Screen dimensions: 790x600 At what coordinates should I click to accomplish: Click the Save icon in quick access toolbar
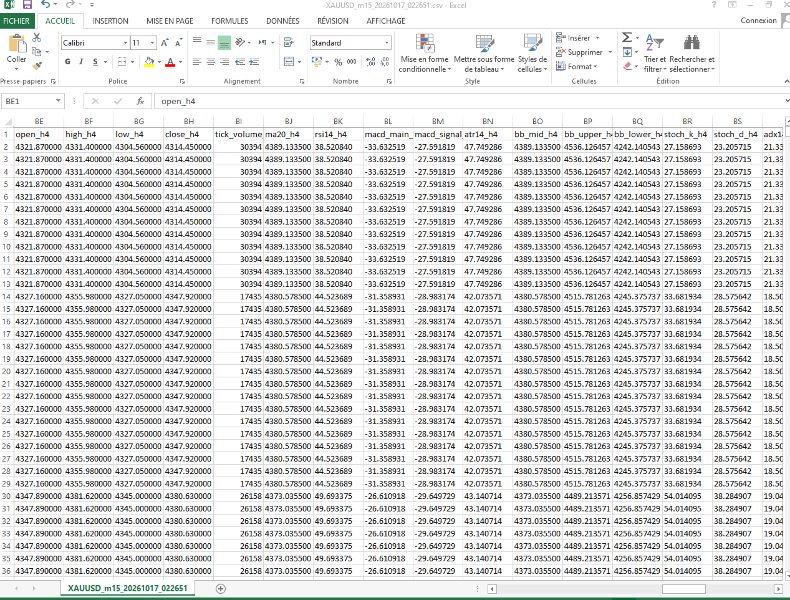tap(27, 5)
